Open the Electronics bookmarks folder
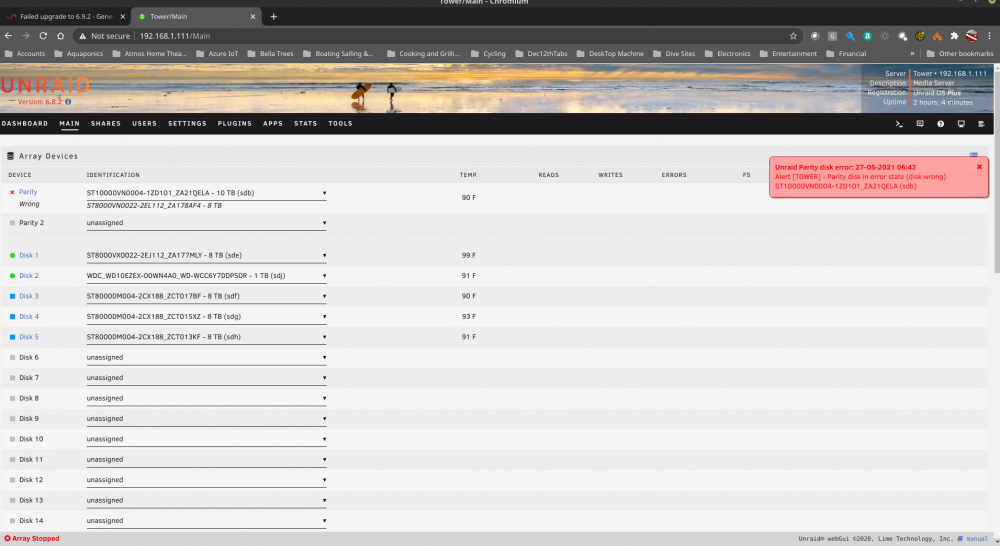The height and width of the screenshot is (546, 1000). pos(728,54)
